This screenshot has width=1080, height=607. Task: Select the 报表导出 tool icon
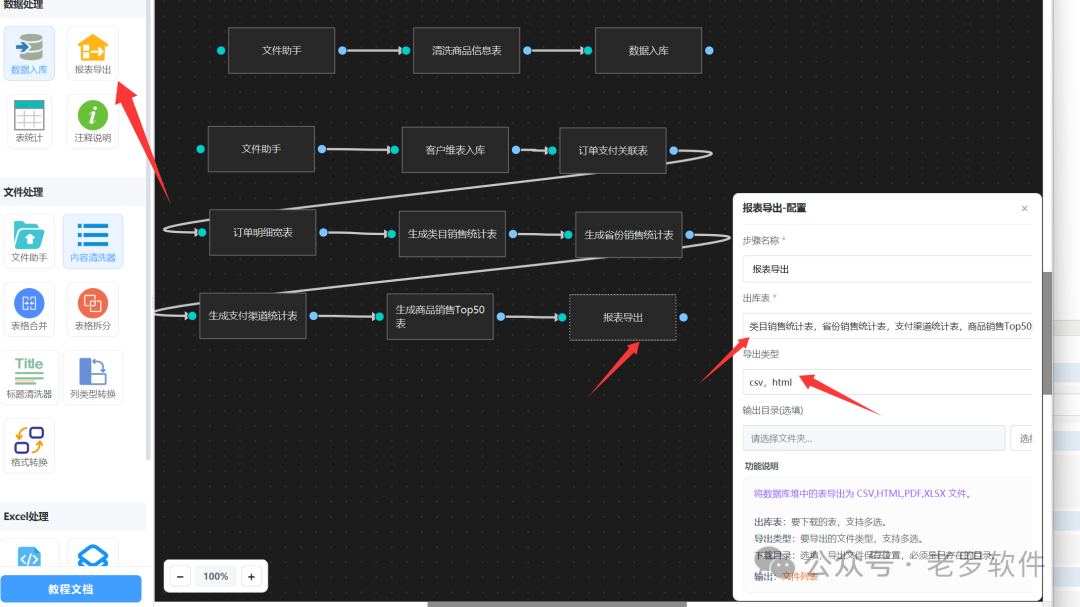point(93,53)
